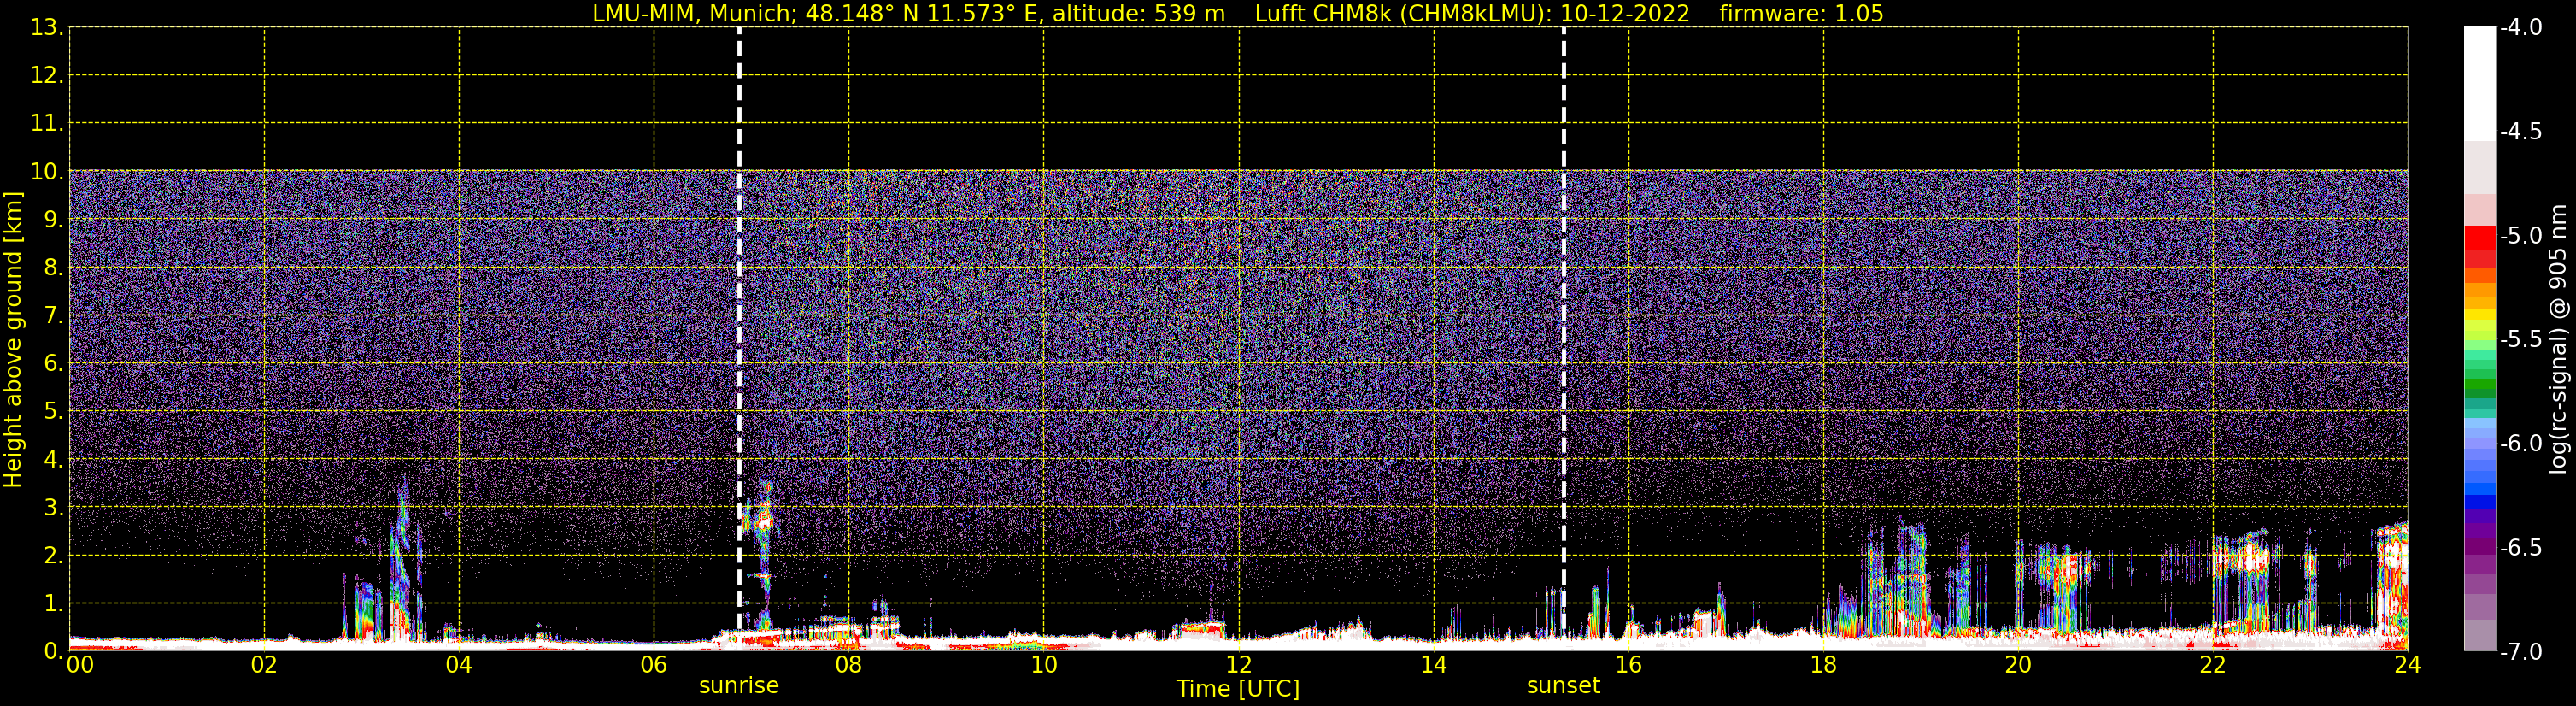
Task: Click the '5.' height axis tick label
Action: coord(53,412)
